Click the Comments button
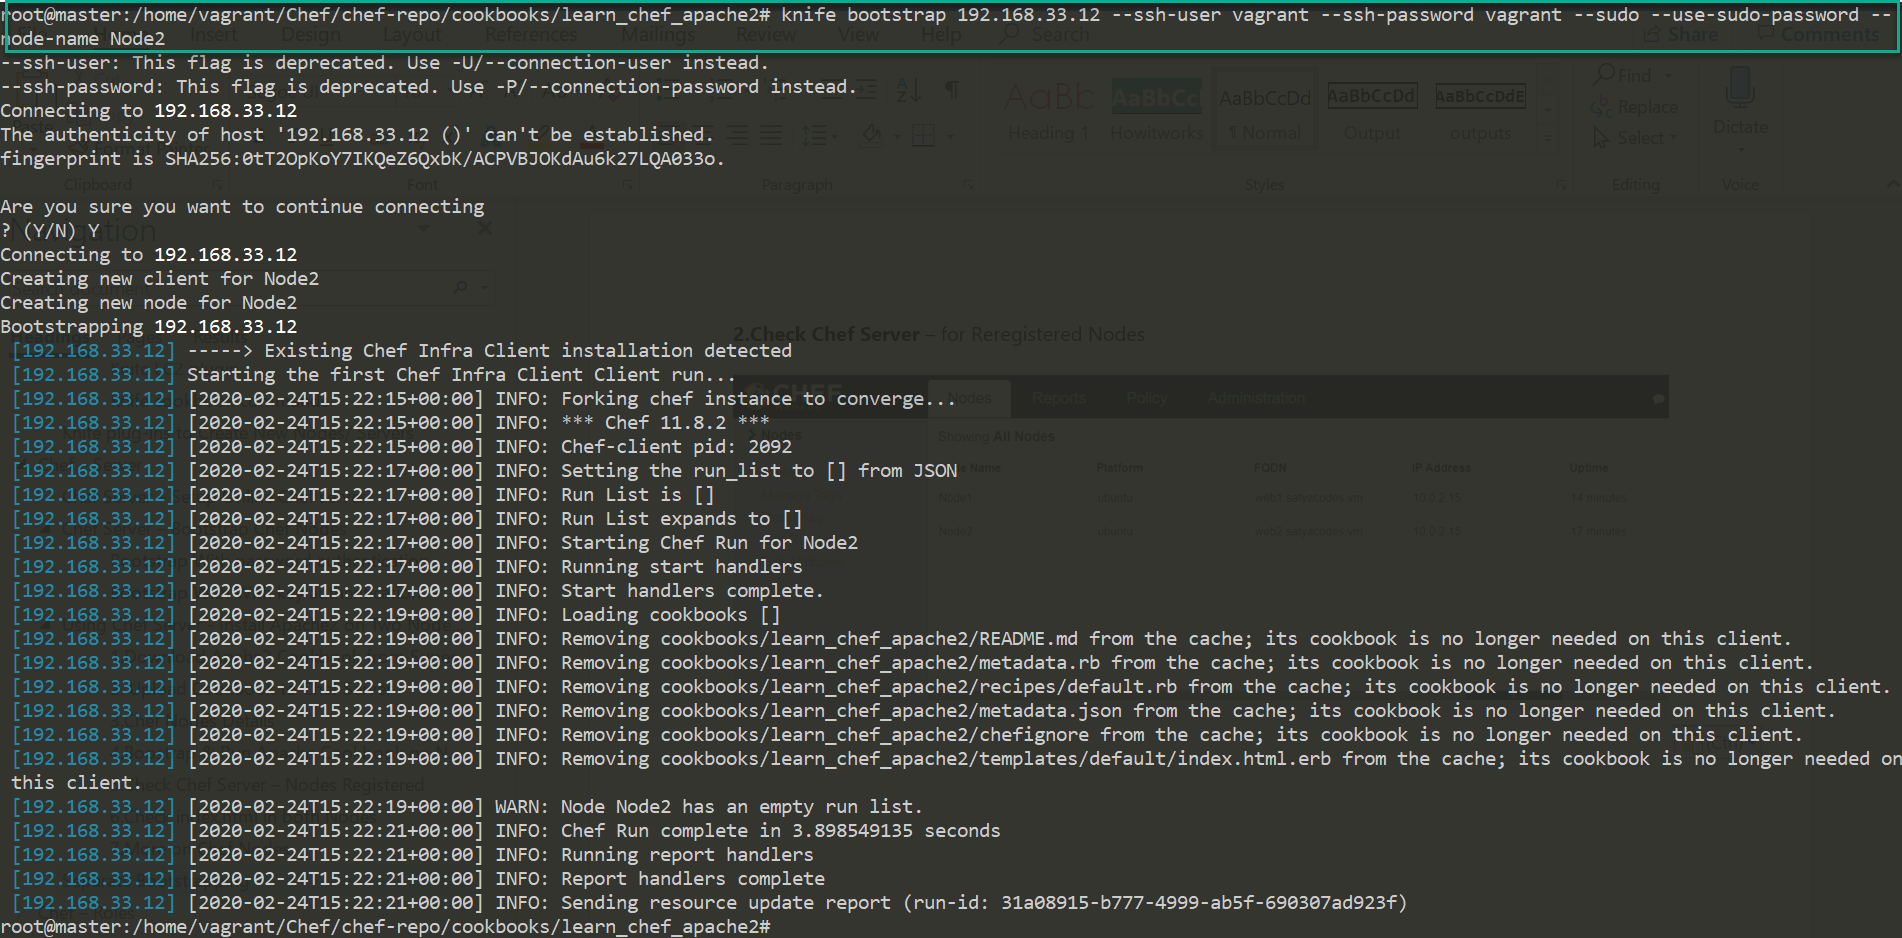This screenshot has width=1902, height=938. pos(1820,35)
